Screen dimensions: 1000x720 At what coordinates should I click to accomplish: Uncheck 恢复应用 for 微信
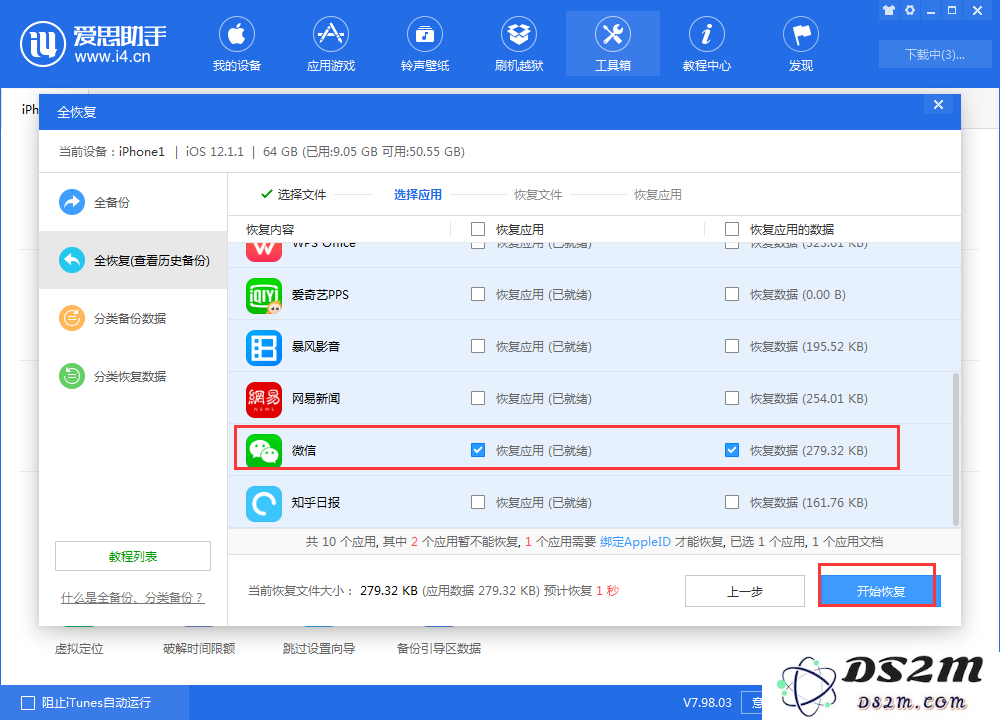[478, 450]
